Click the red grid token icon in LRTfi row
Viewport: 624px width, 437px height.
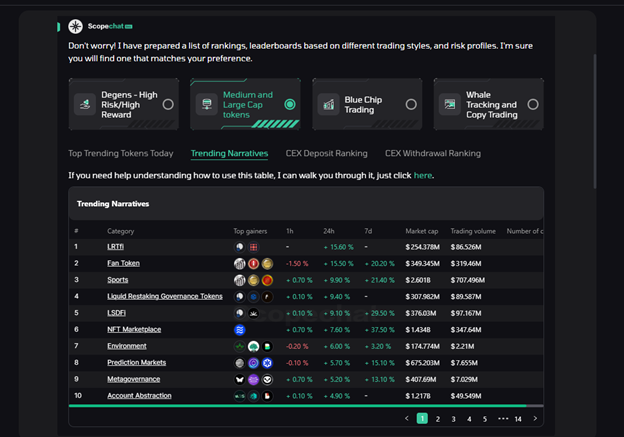[x=253, y=247]
